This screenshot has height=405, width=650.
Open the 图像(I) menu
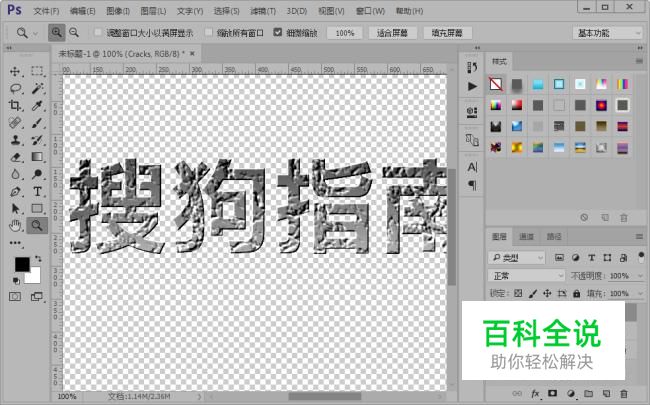(118, 11)
